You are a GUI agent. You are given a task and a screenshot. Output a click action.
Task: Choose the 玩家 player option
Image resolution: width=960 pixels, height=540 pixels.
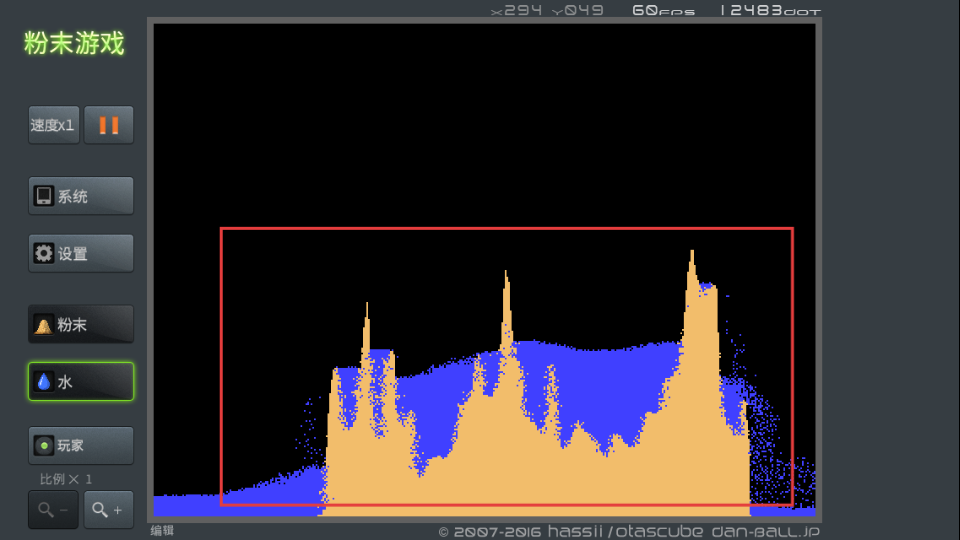coord(80,446)
